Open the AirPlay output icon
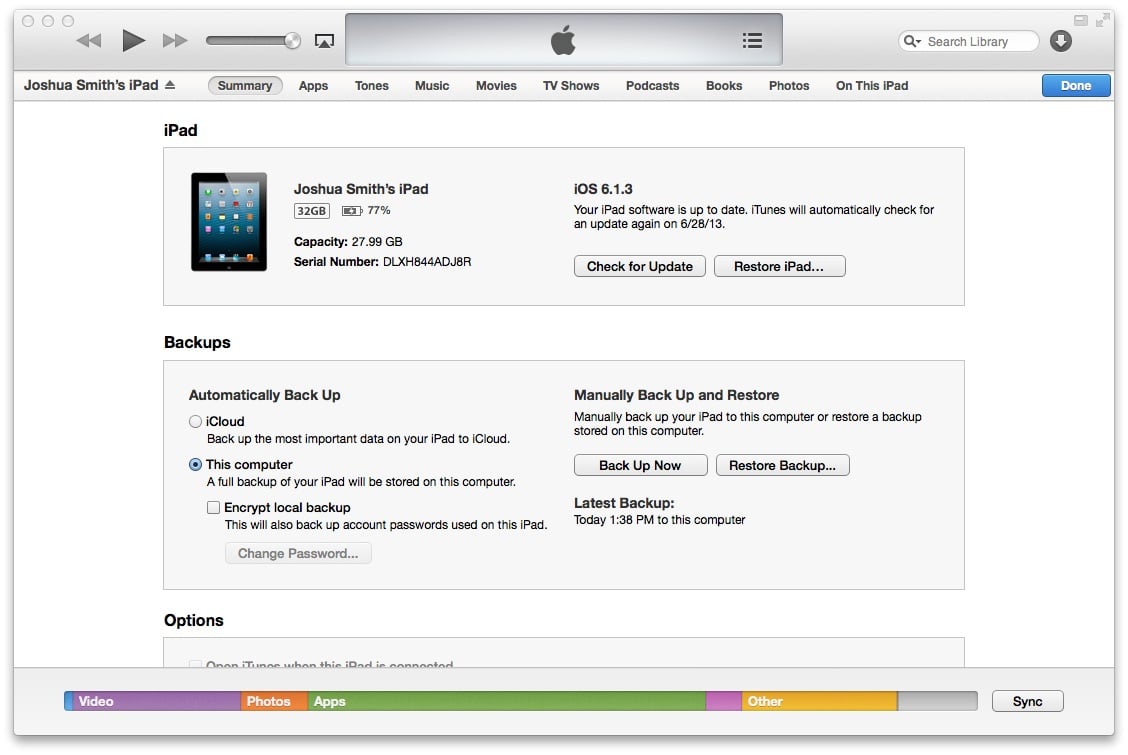 click(x=324, y=41)
